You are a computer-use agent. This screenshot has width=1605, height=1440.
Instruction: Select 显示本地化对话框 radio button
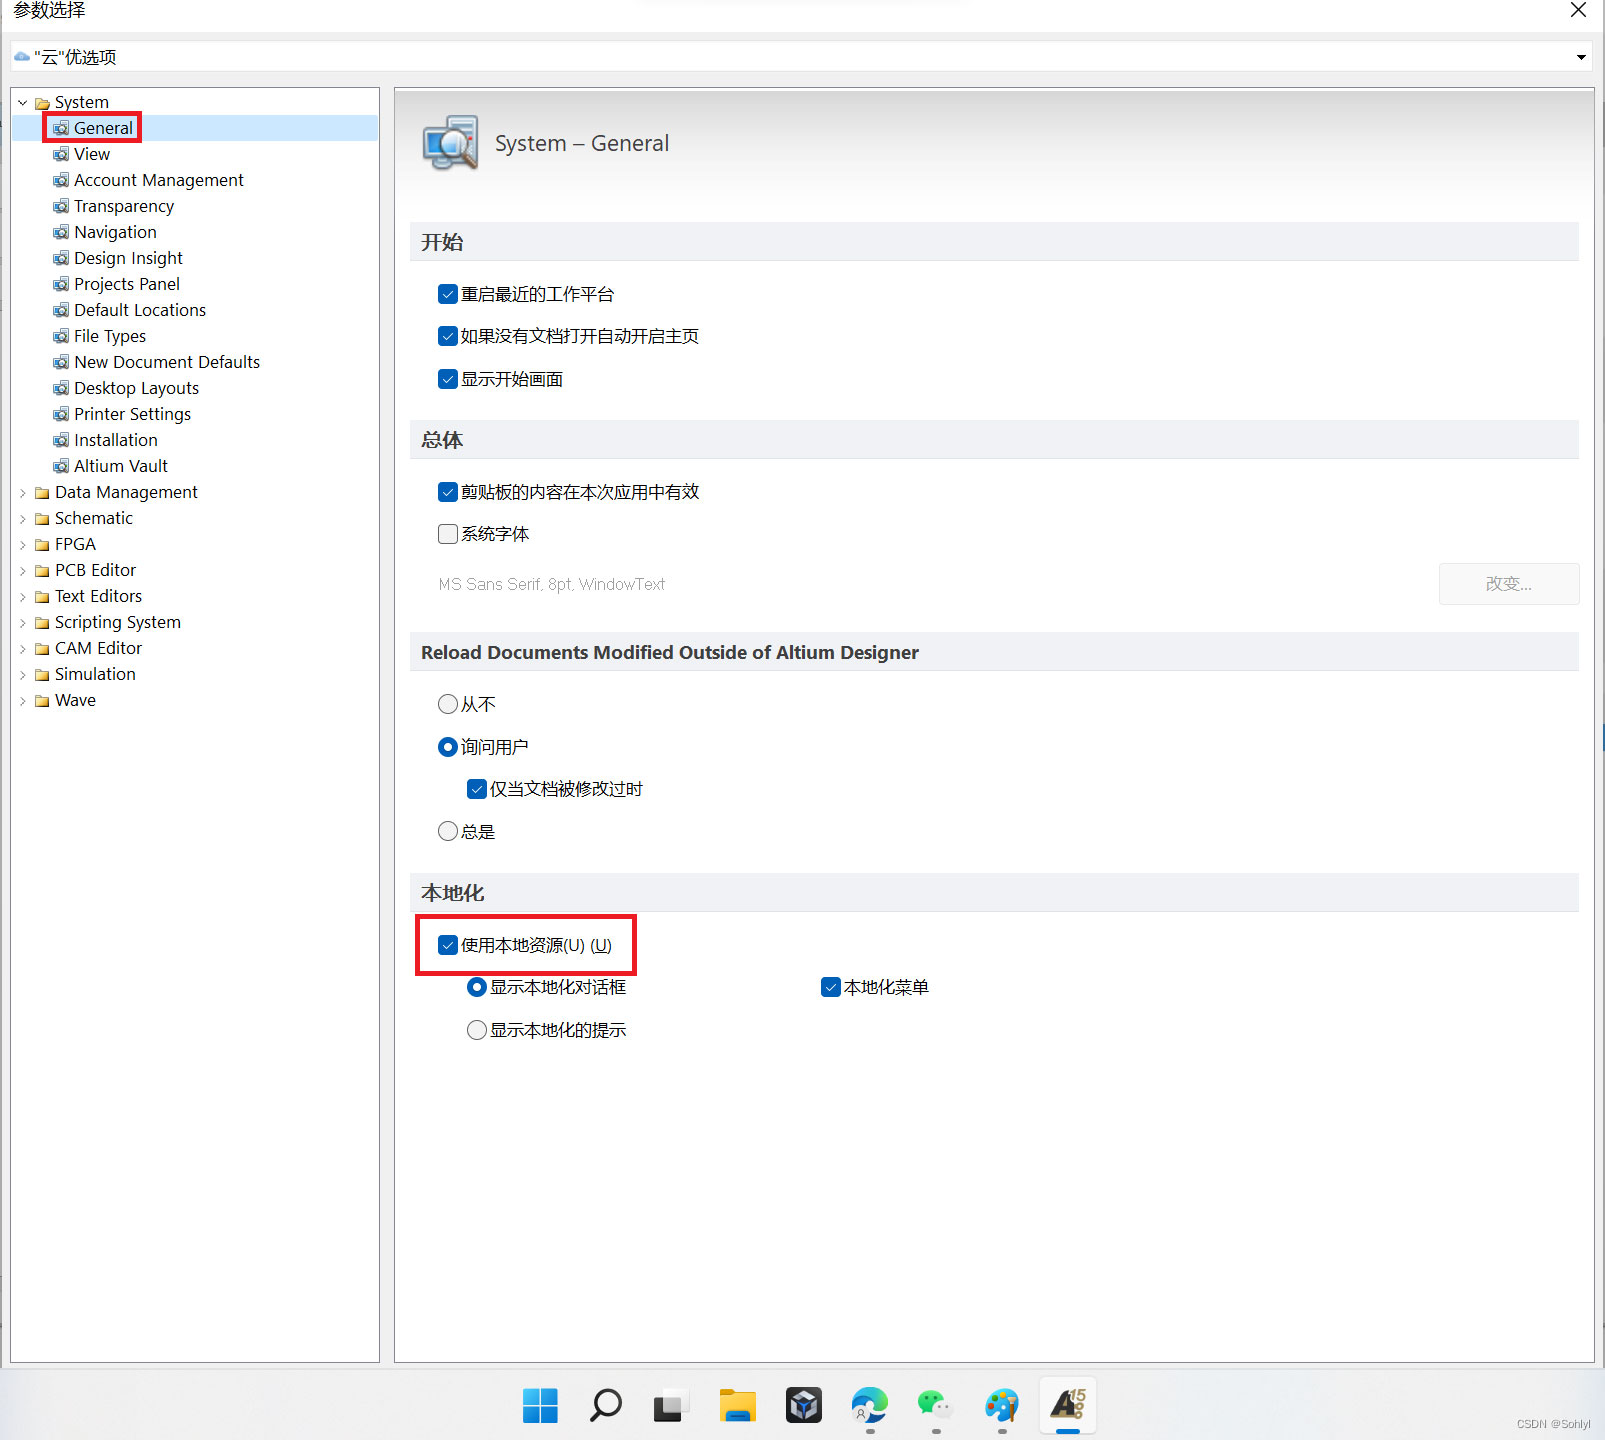pos(477,987)
